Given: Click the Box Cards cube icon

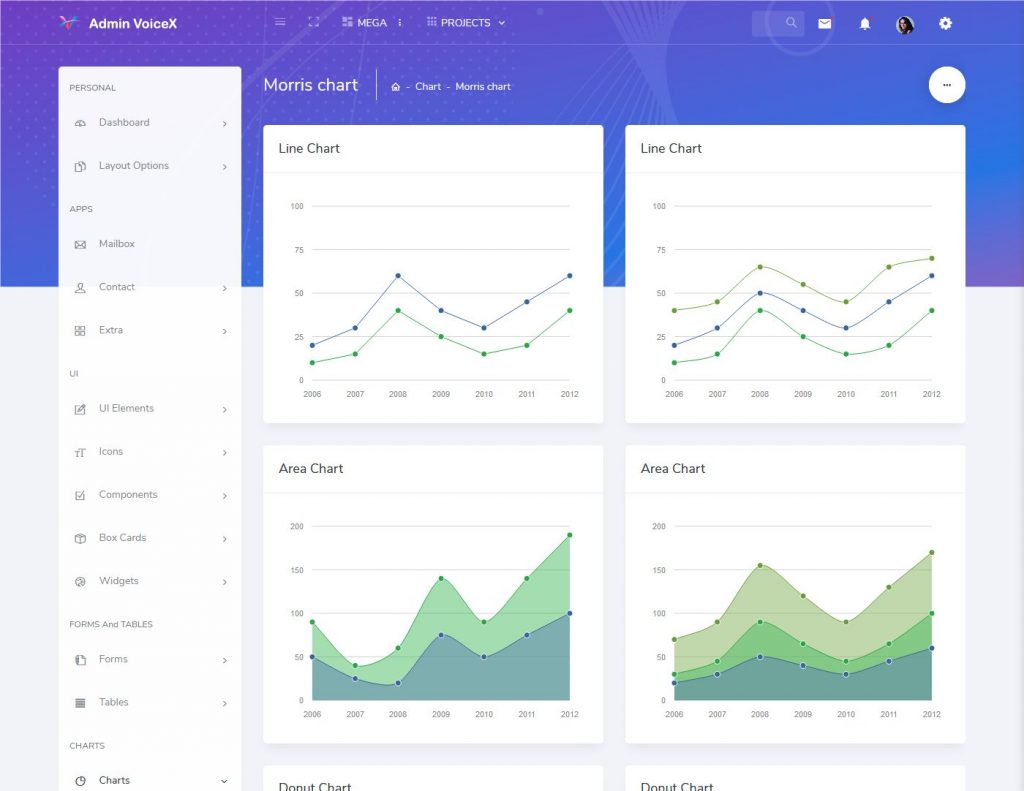Looking at the screenshot, I should [x=80, y=538].
